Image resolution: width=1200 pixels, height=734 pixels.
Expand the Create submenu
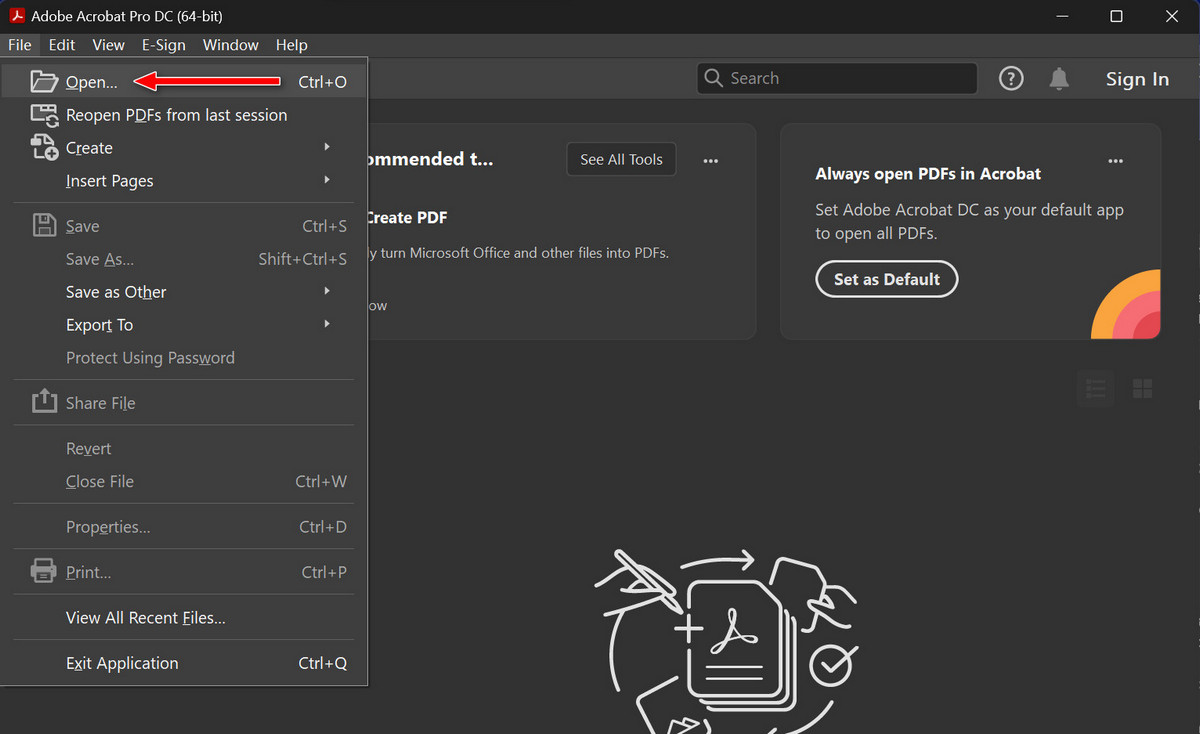pyautogui.click(x=326, y=147)
